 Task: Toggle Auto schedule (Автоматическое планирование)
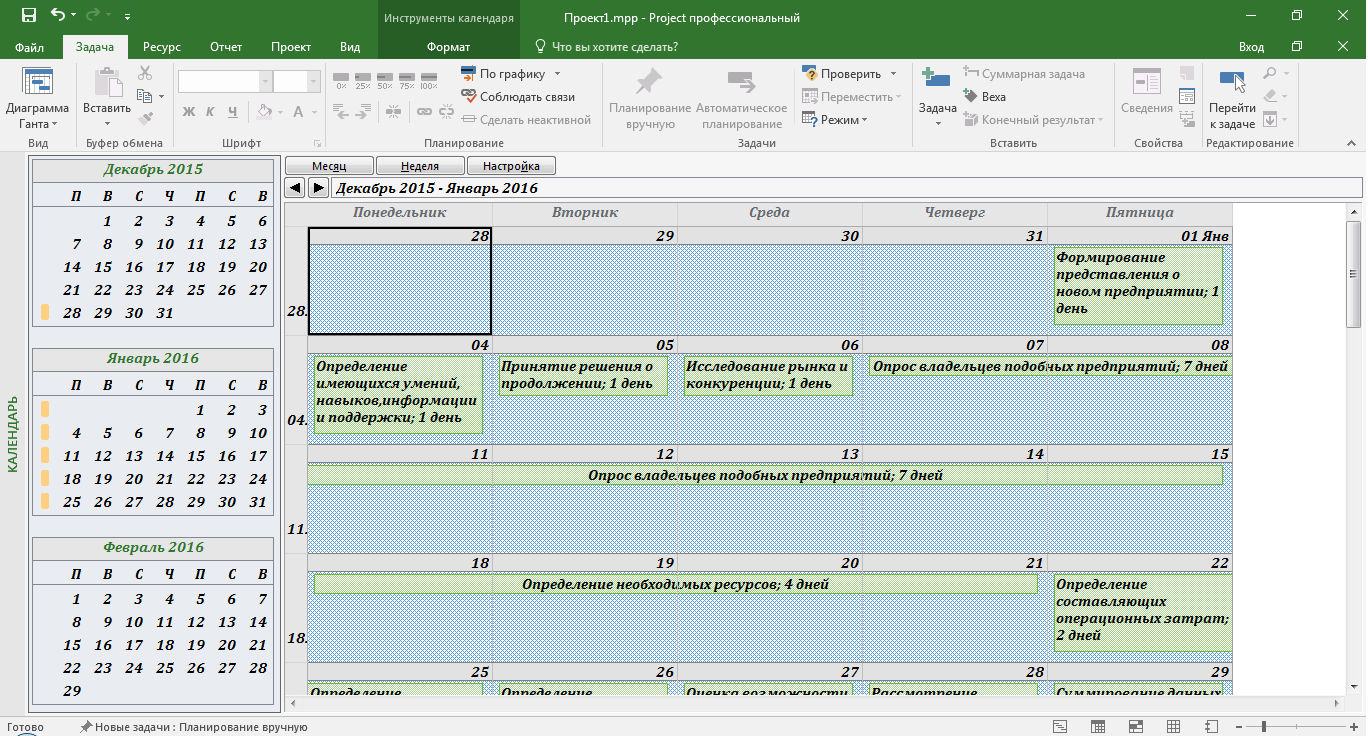741,99
